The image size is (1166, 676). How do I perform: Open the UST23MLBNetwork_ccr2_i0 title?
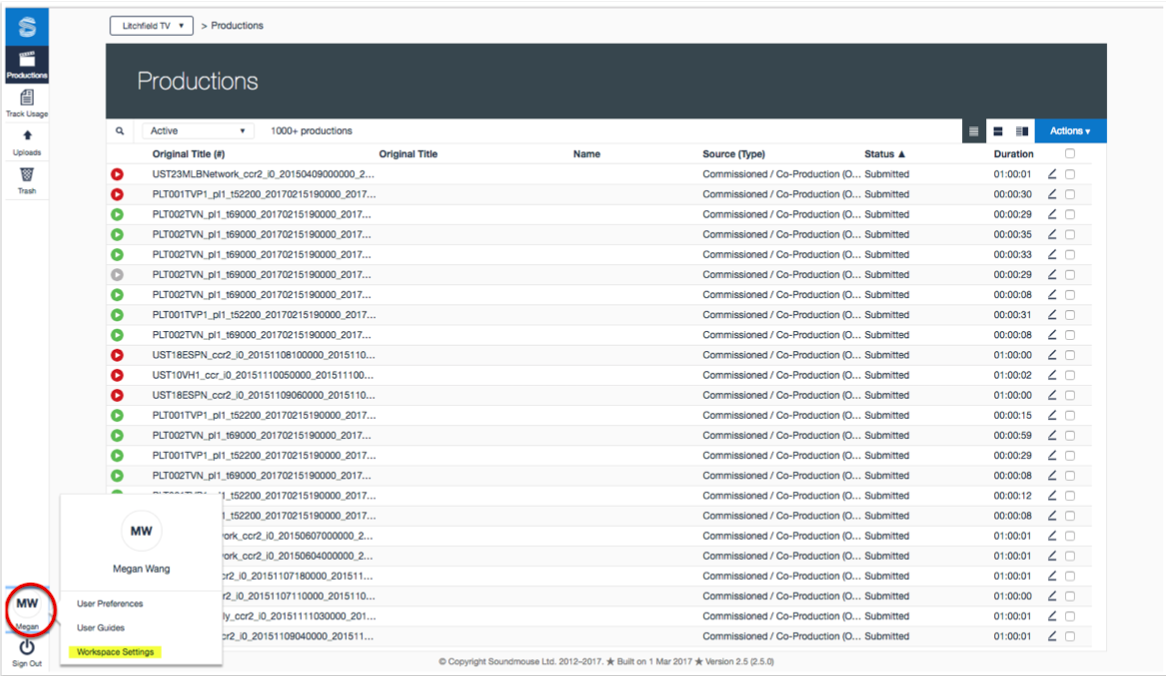263,174
